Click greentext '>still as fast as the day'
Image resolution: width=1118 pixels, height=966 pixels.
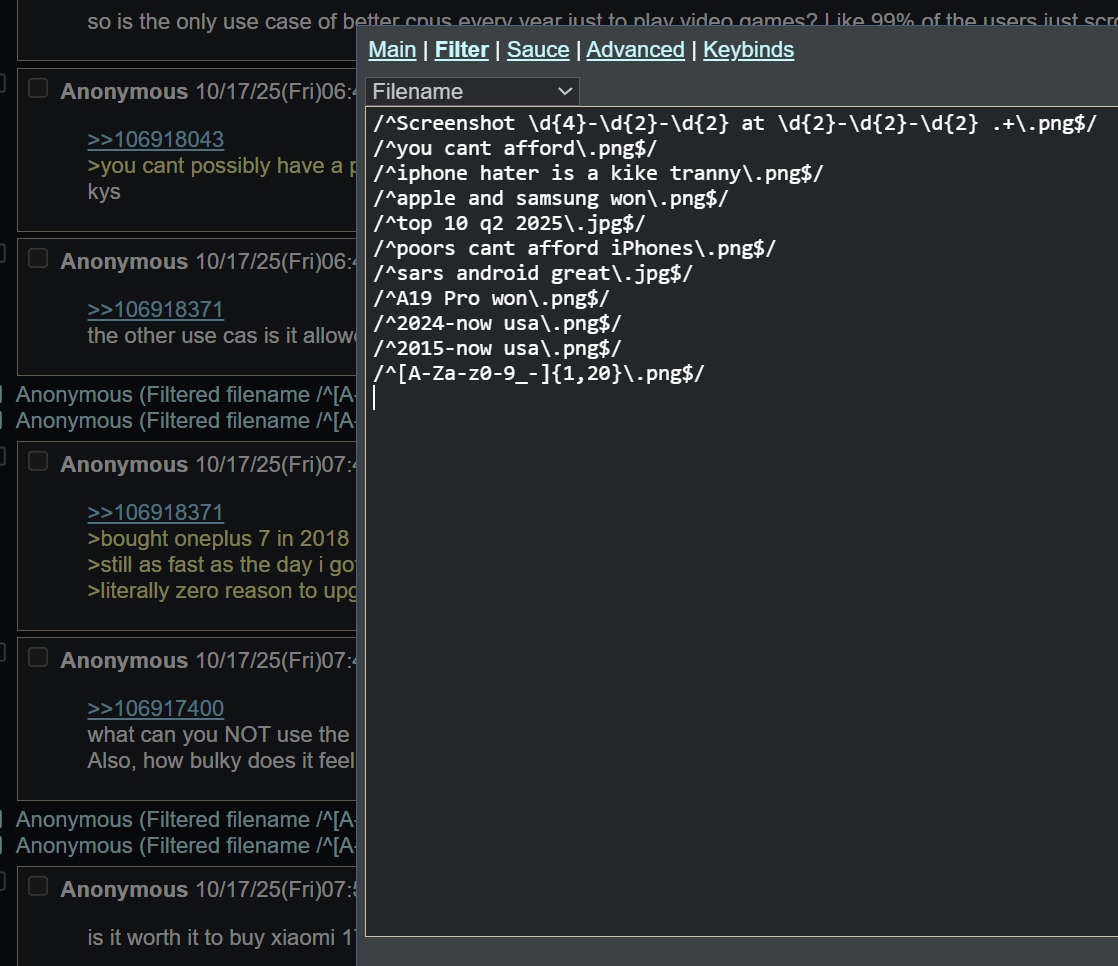(x=221, y=565)
